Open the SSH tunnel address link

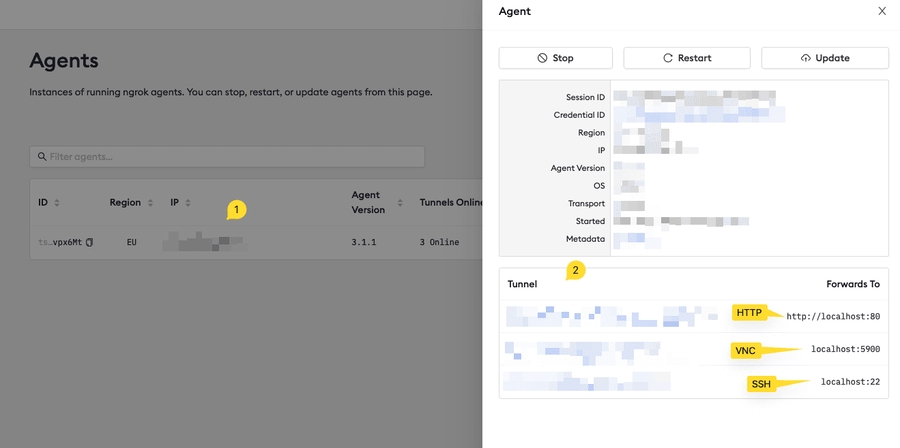(585, 381)
